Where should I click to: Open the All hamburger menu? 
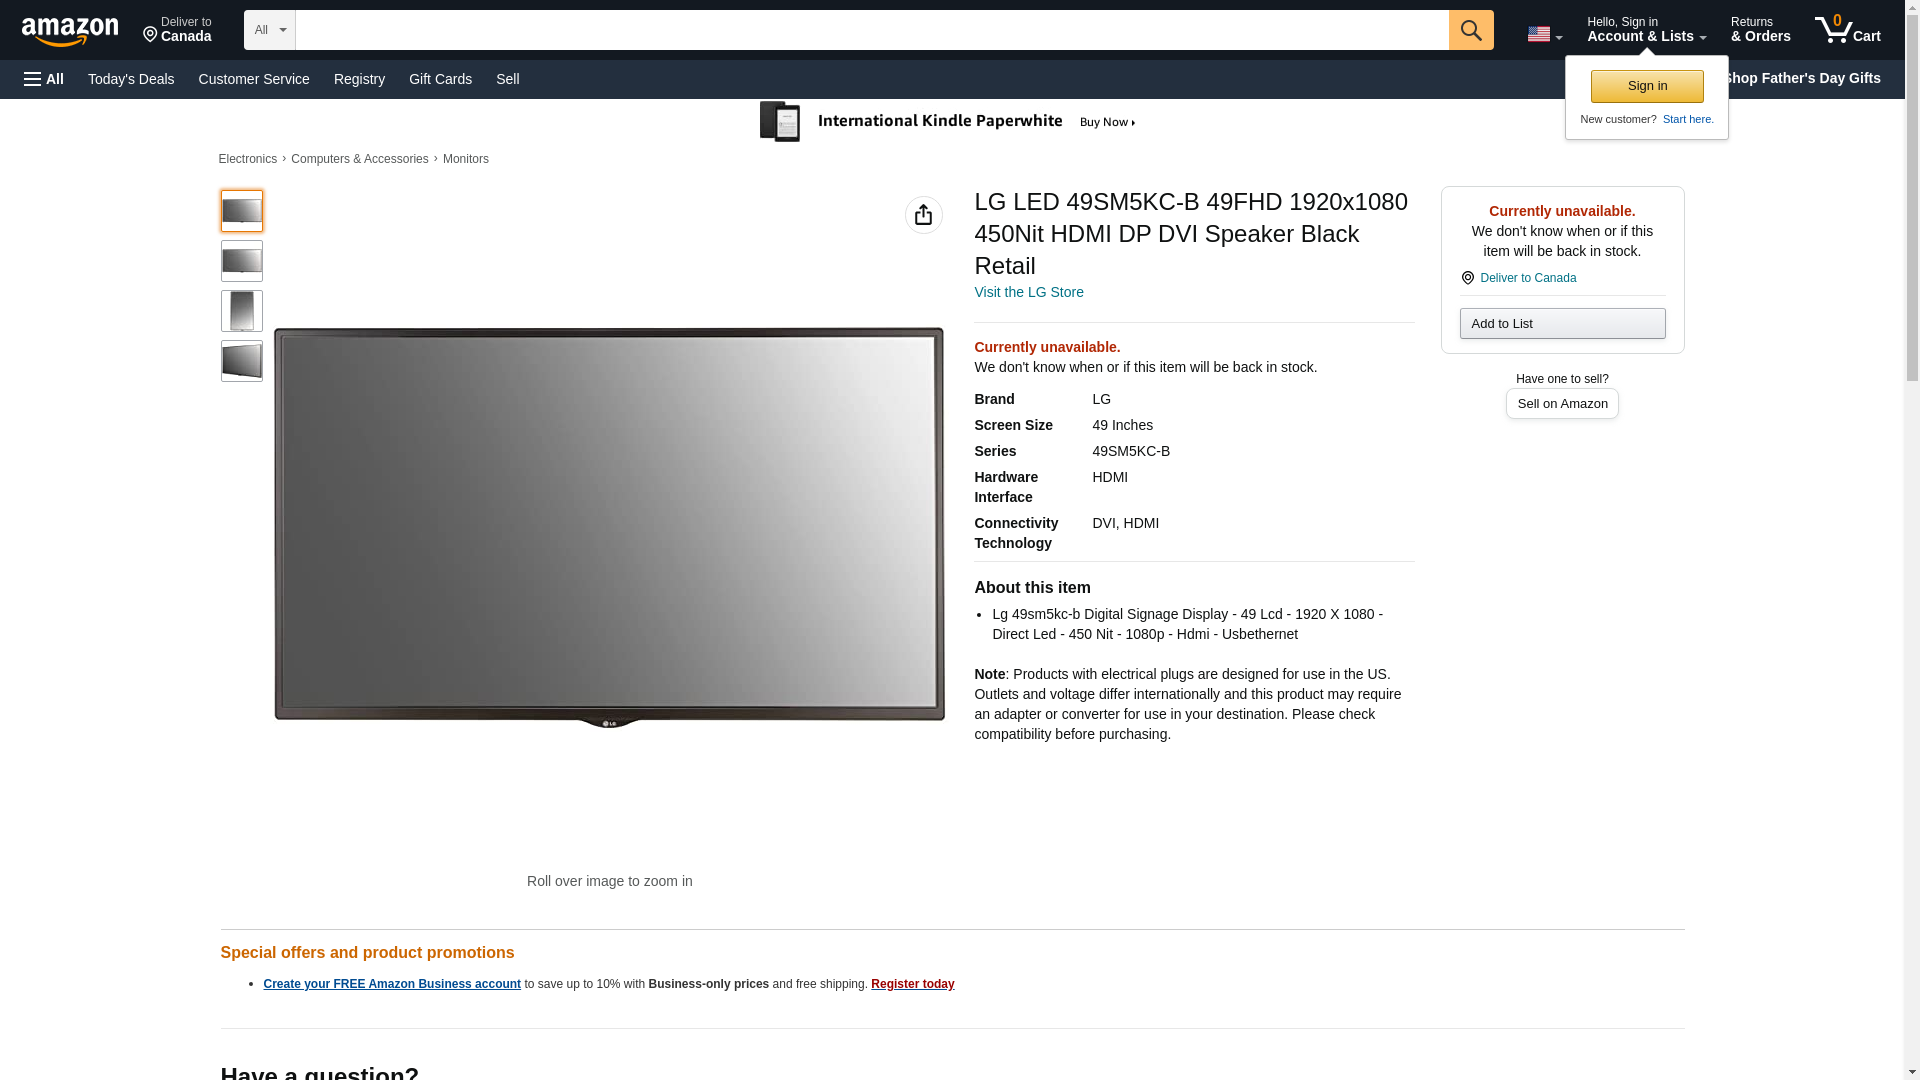(x=44, y=79)
